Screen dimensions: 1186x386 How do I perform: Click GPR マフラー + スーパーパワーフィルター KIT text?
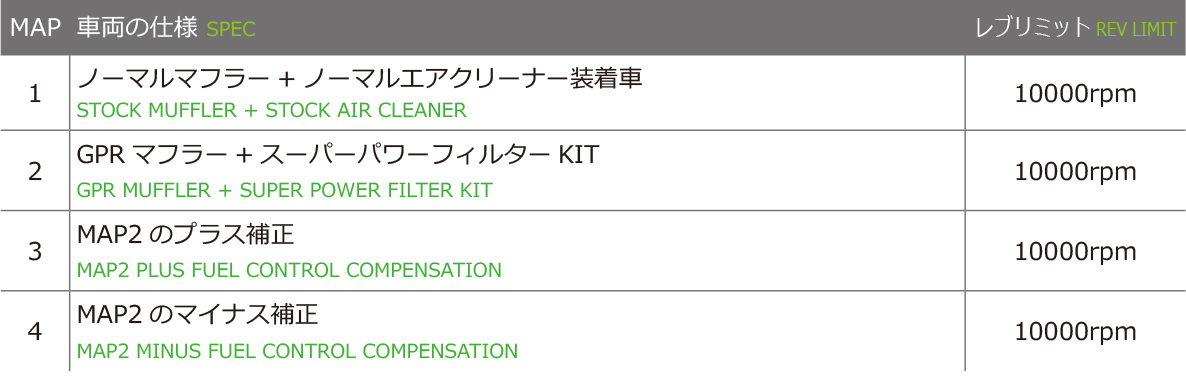(x=338, y=155)
